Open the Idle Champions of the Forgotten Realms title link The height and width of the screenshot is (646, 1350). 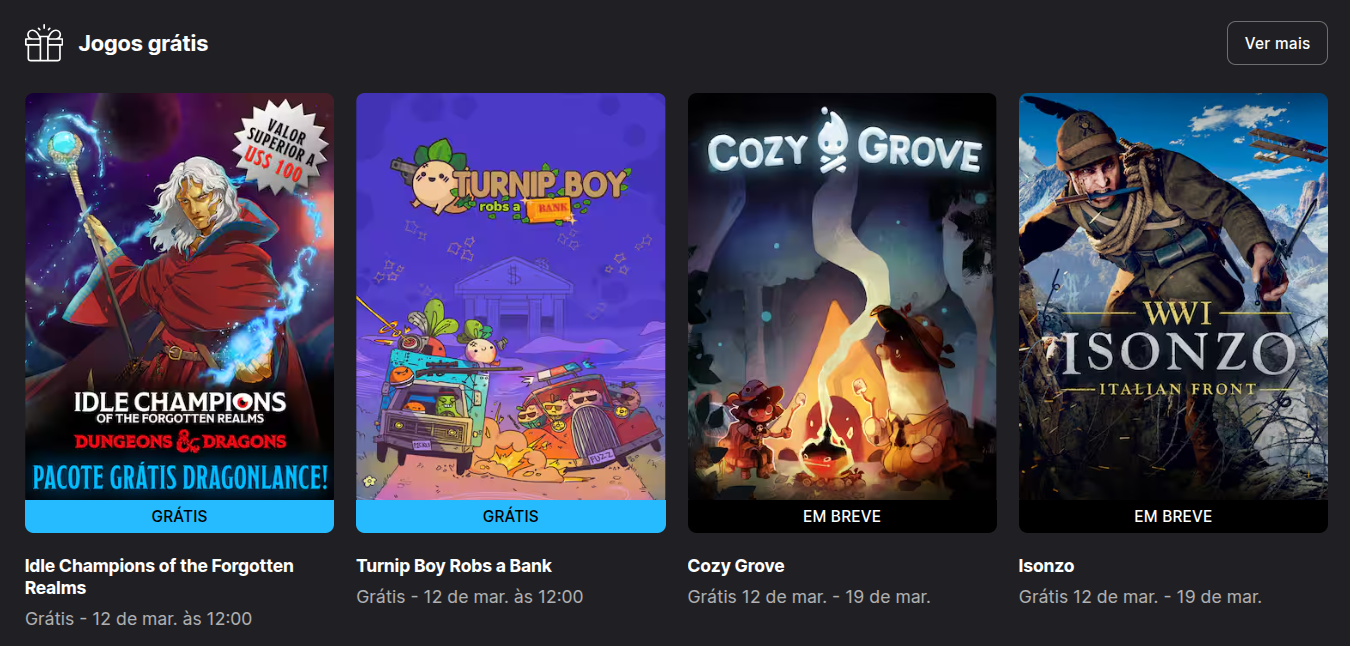point(159,577)
